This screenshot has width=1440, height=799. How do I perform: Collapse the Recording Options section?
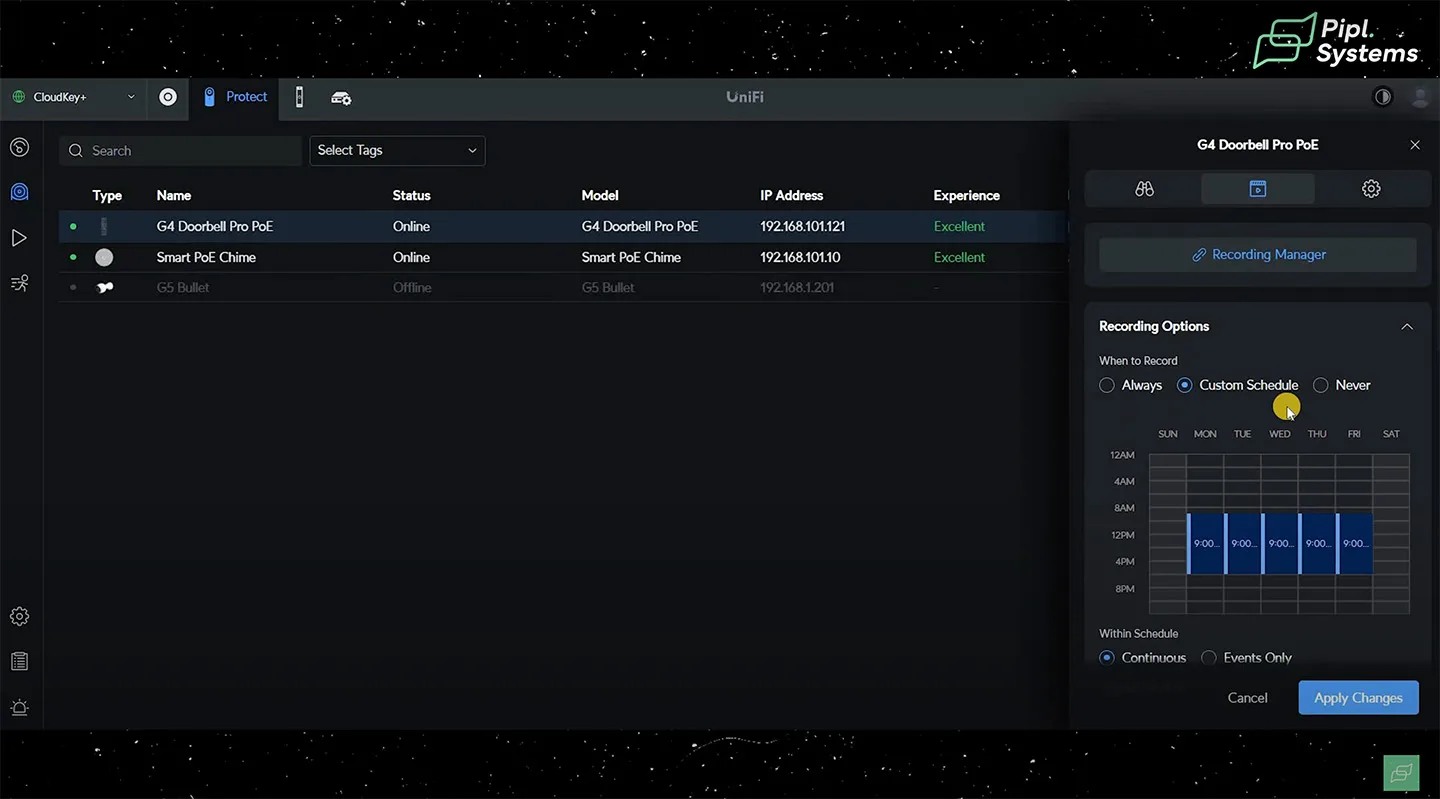coord(1407,327)
